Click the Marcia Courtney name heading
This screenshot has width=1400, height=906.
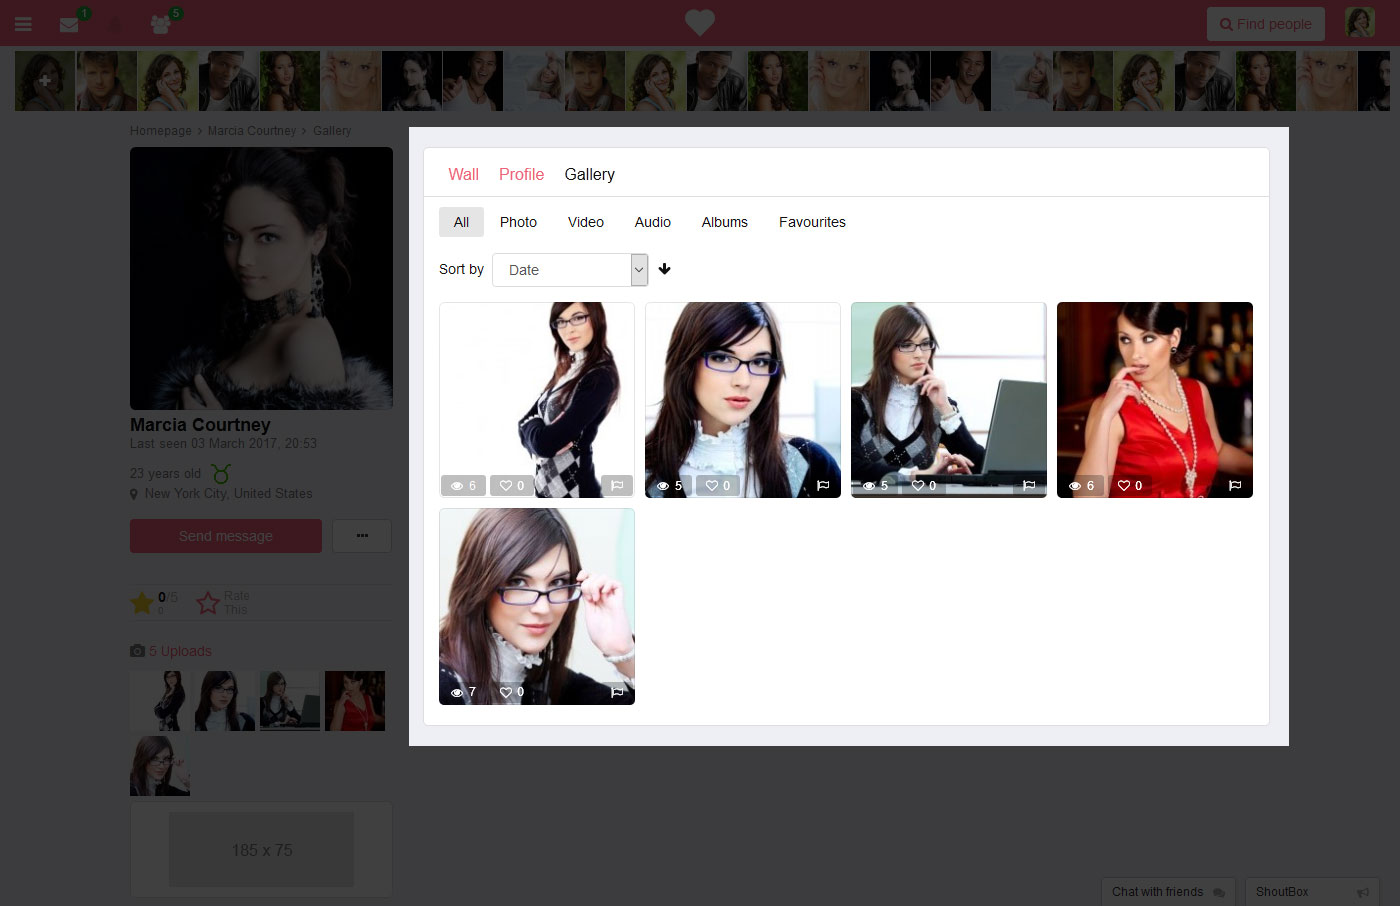click(200, 425)
